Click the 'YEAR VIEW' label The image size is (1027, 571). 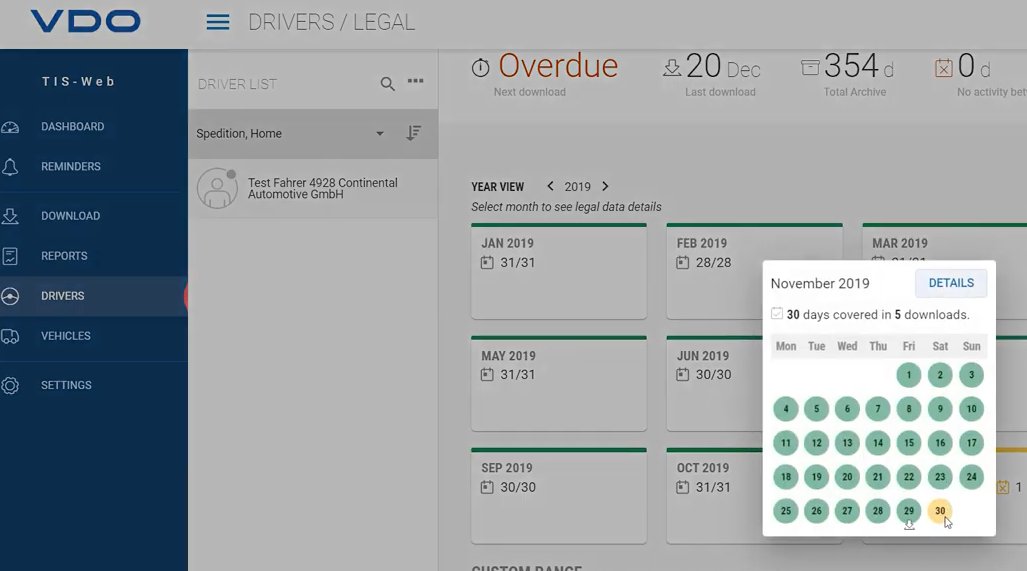pyautogui.click(x=497, y=187)
